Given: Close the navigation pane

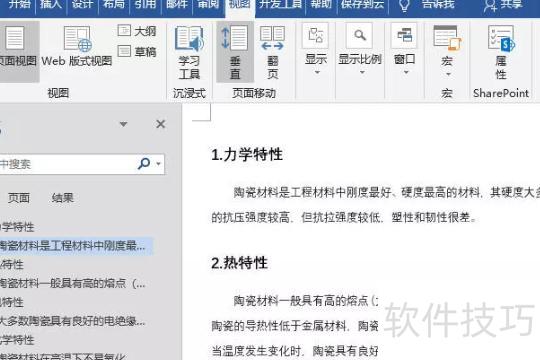Looking at the screenshot, I should click(160, 124).
